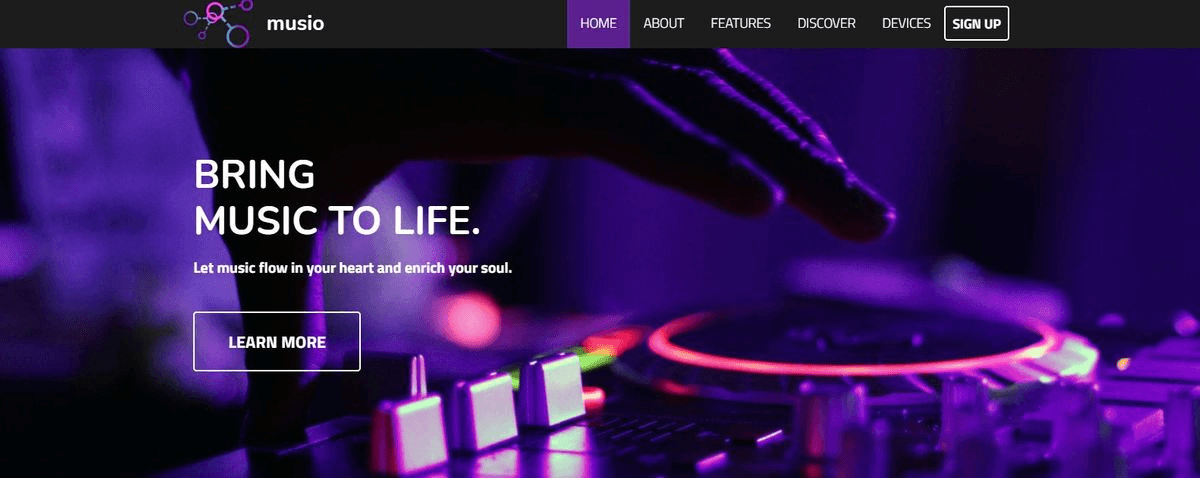The image size is (1200, 478).
Task: Open the ABOUT section from navbar
Action: point(664,23)
